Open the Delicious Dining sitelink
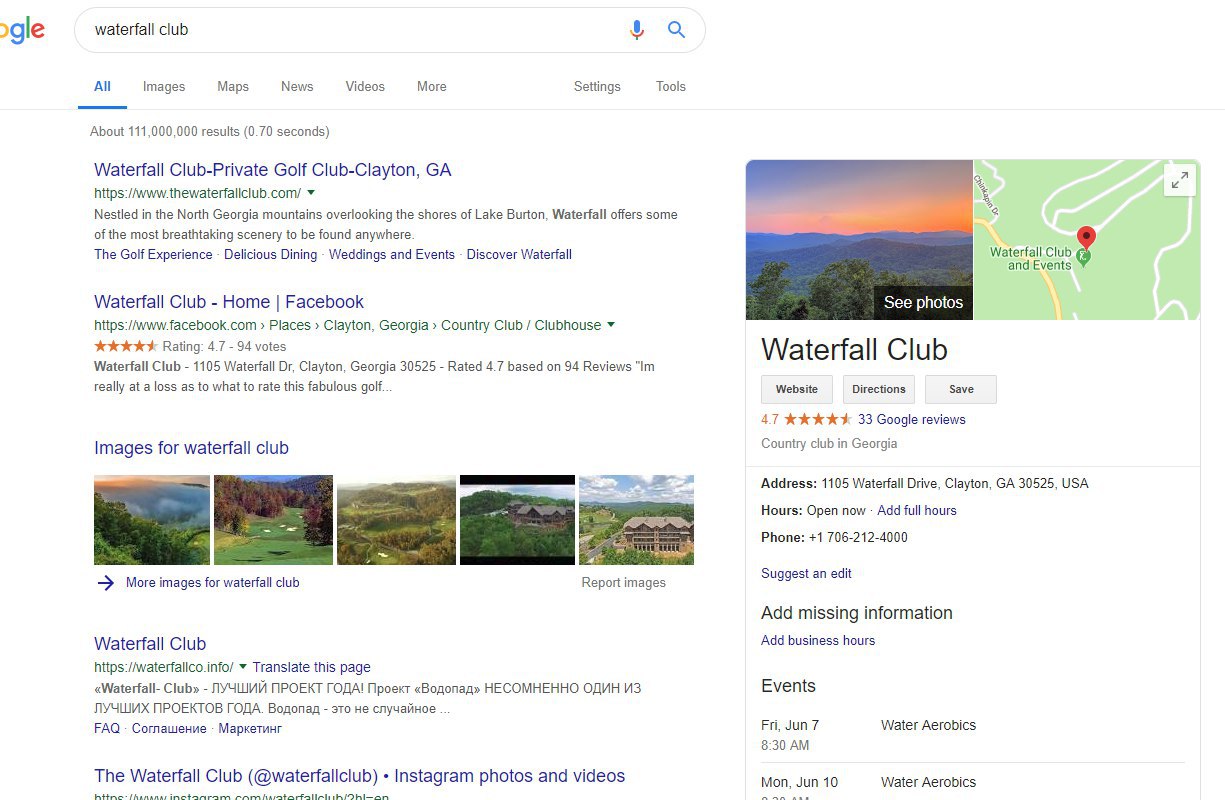 click(x=271, y=255)
